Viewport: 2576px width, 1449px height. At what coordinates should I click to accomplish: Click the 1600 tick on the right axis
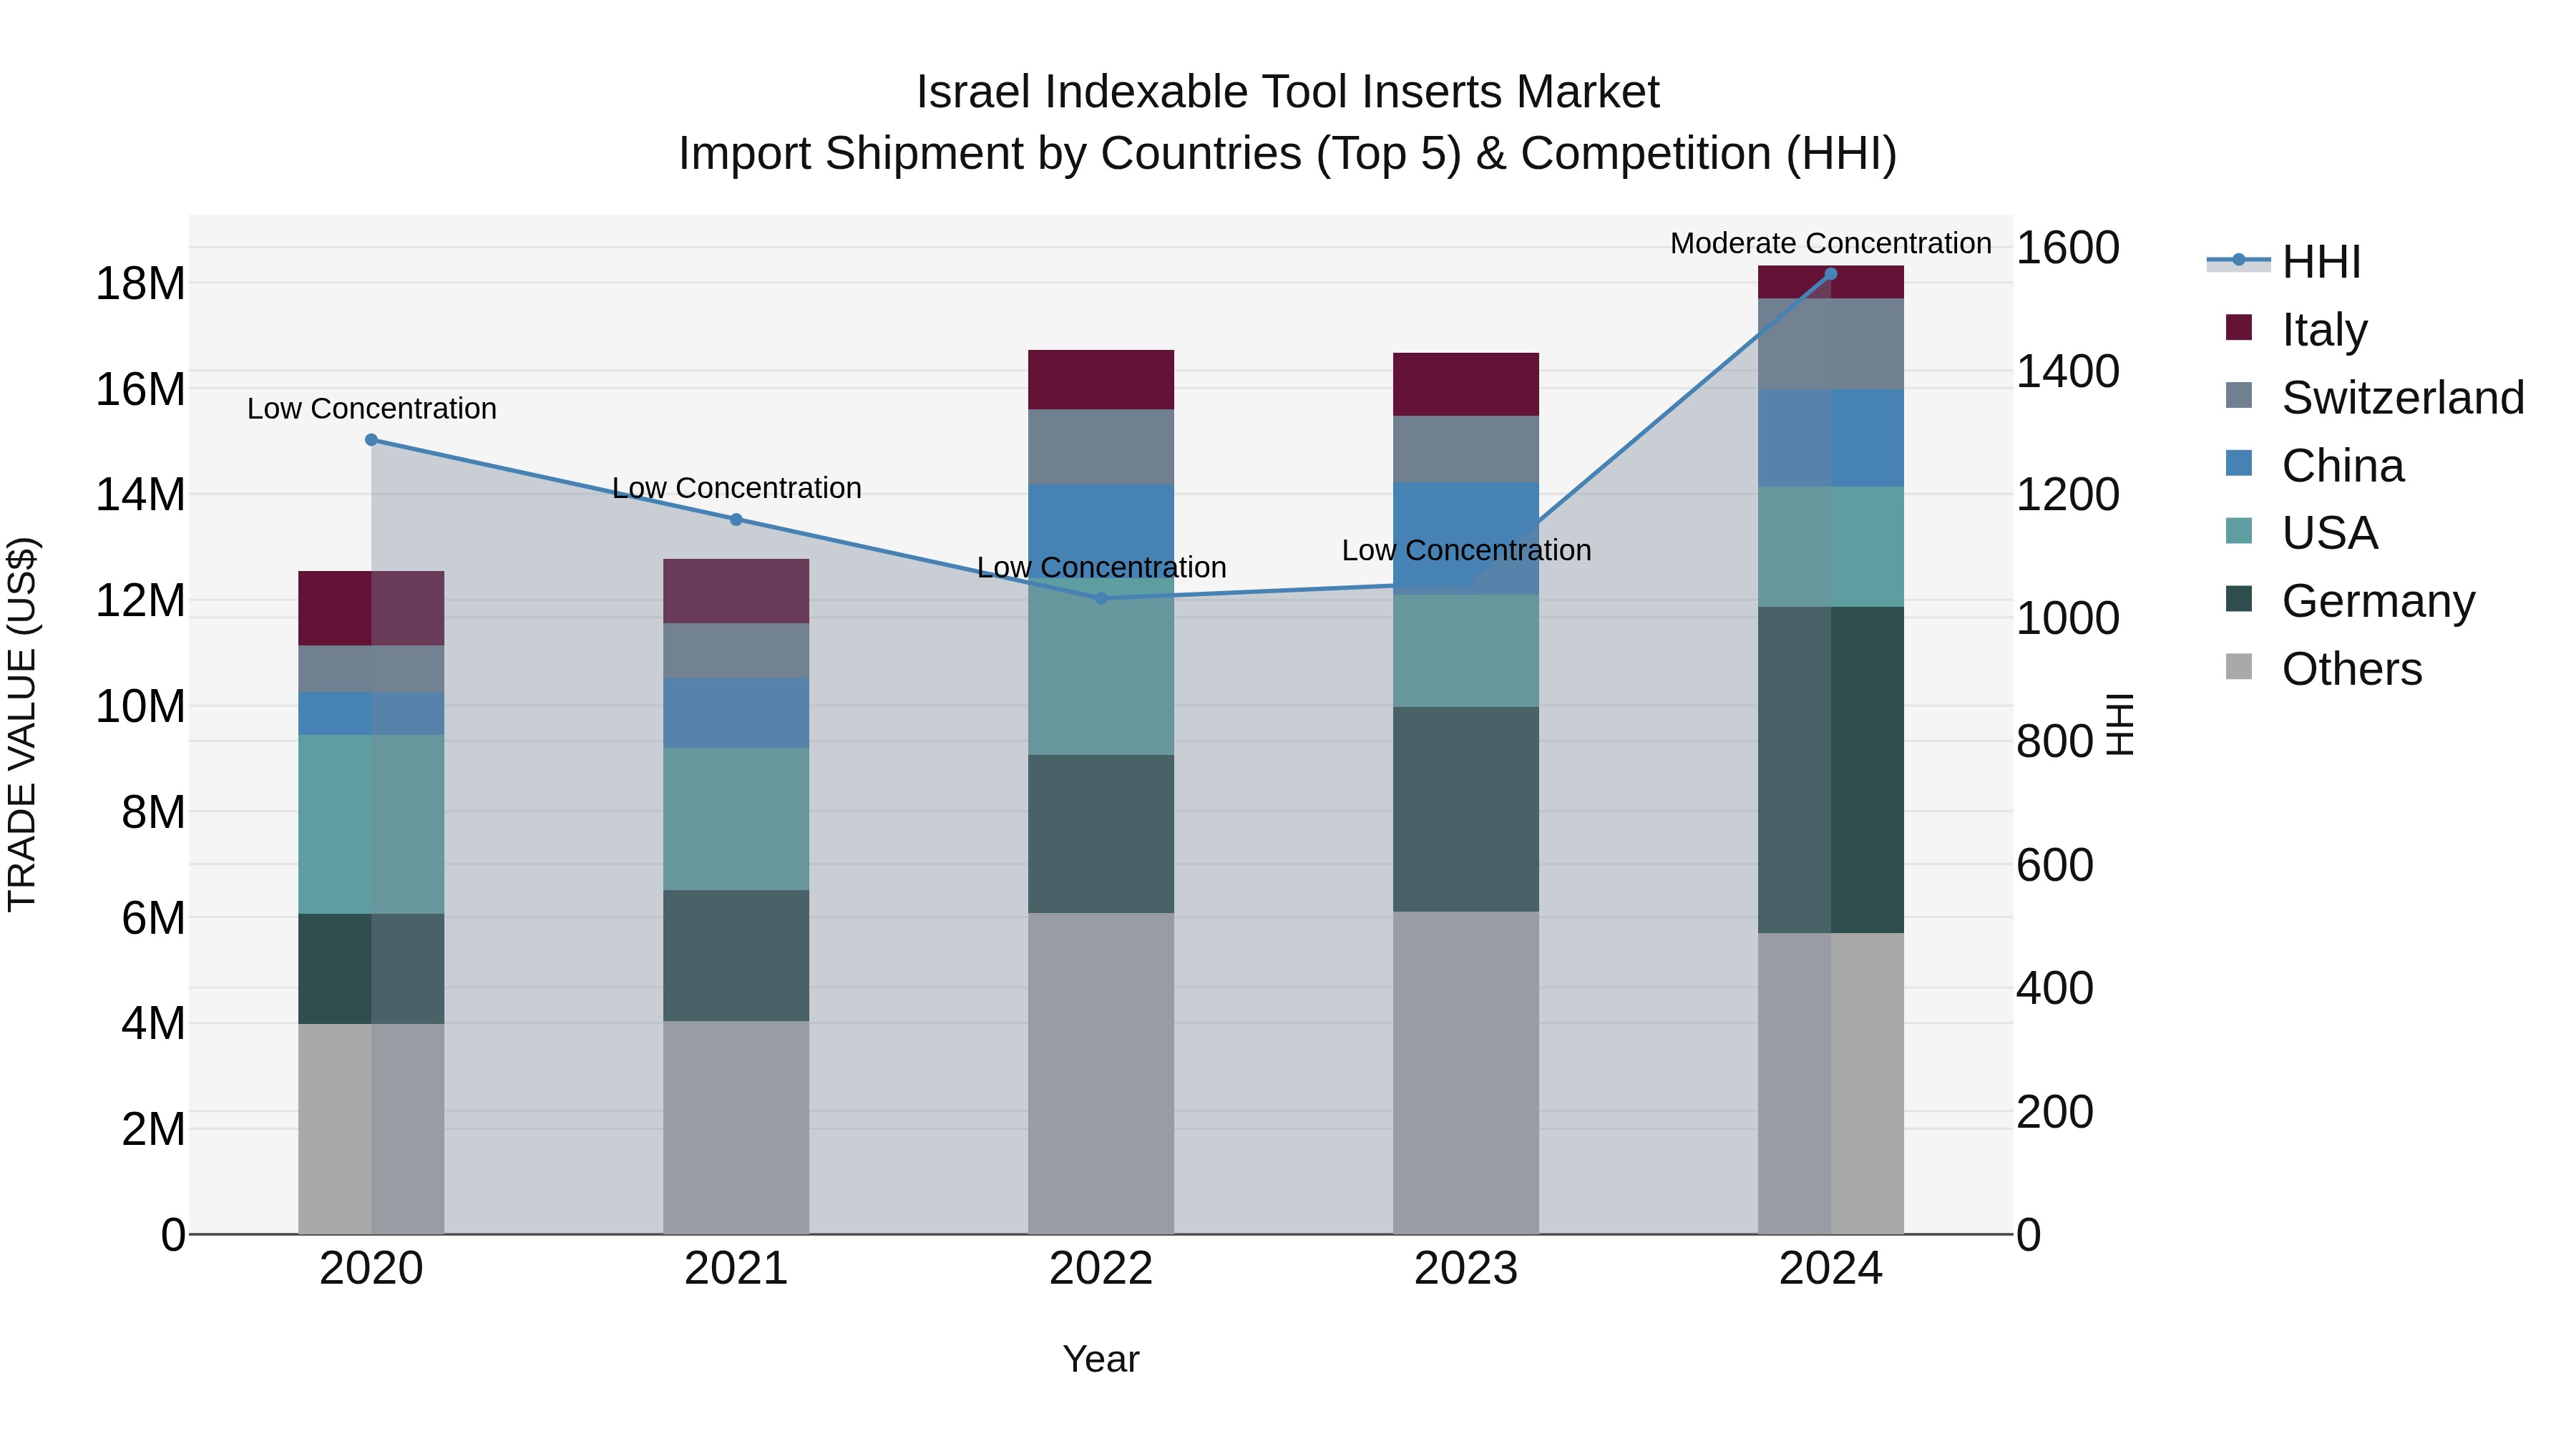point(2067,247)
